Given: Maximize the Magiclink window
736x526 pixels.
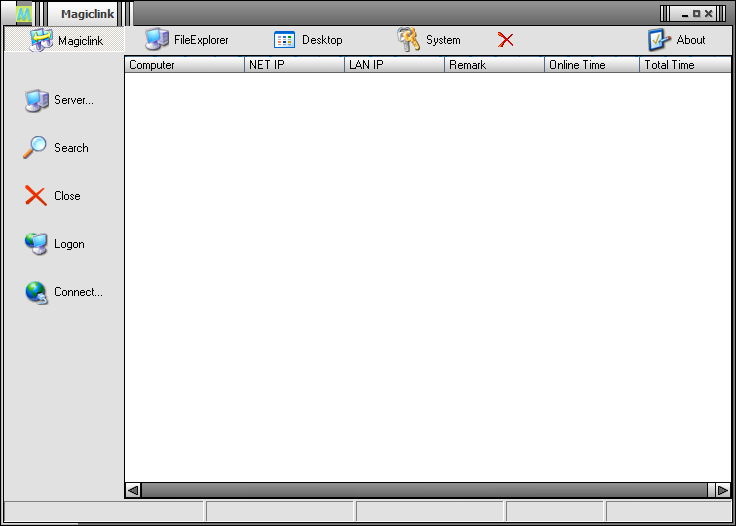Looking at the screenshot, I should click(x=696, y=13).
